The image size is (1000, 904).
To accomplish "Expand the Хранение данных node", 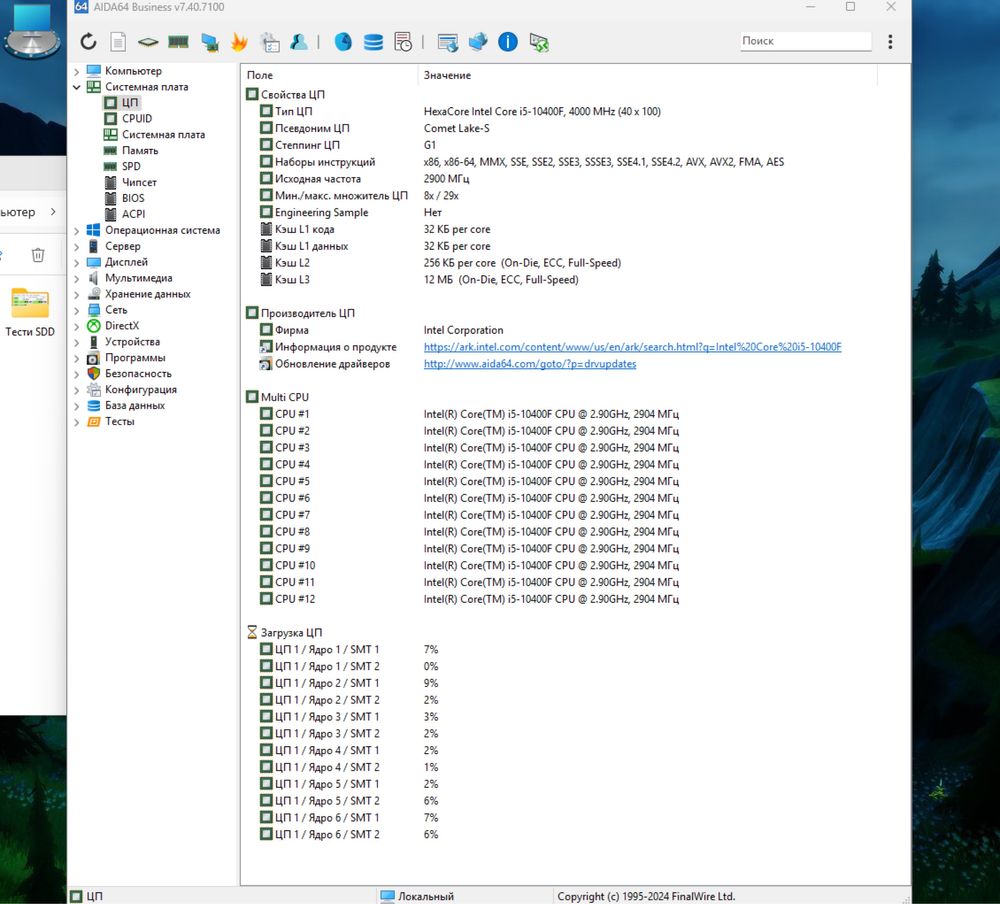I will click(x=77, y=294).
